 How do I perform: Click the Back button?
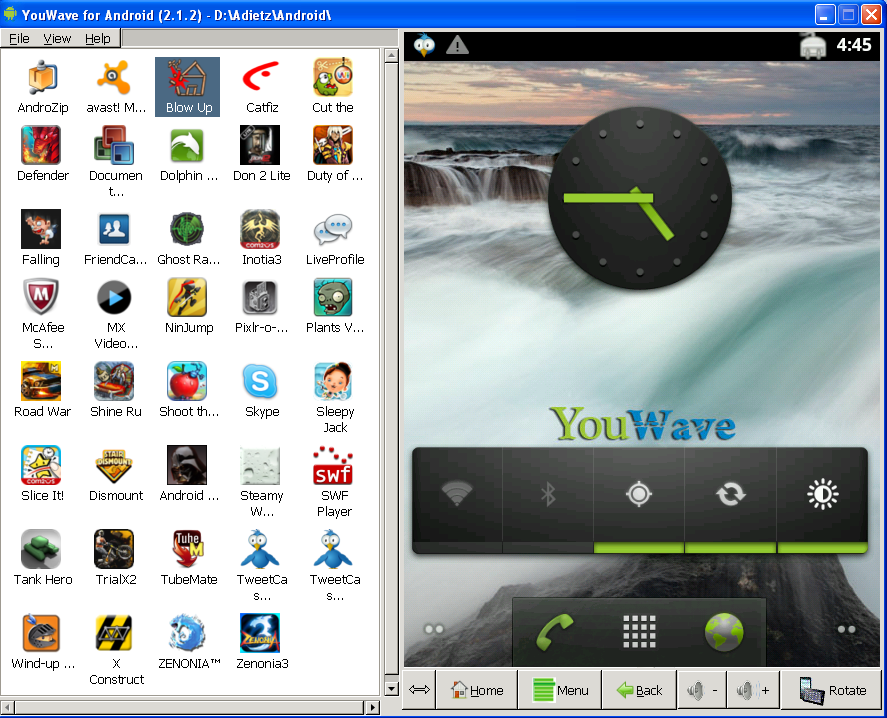[x=639, y=690]
